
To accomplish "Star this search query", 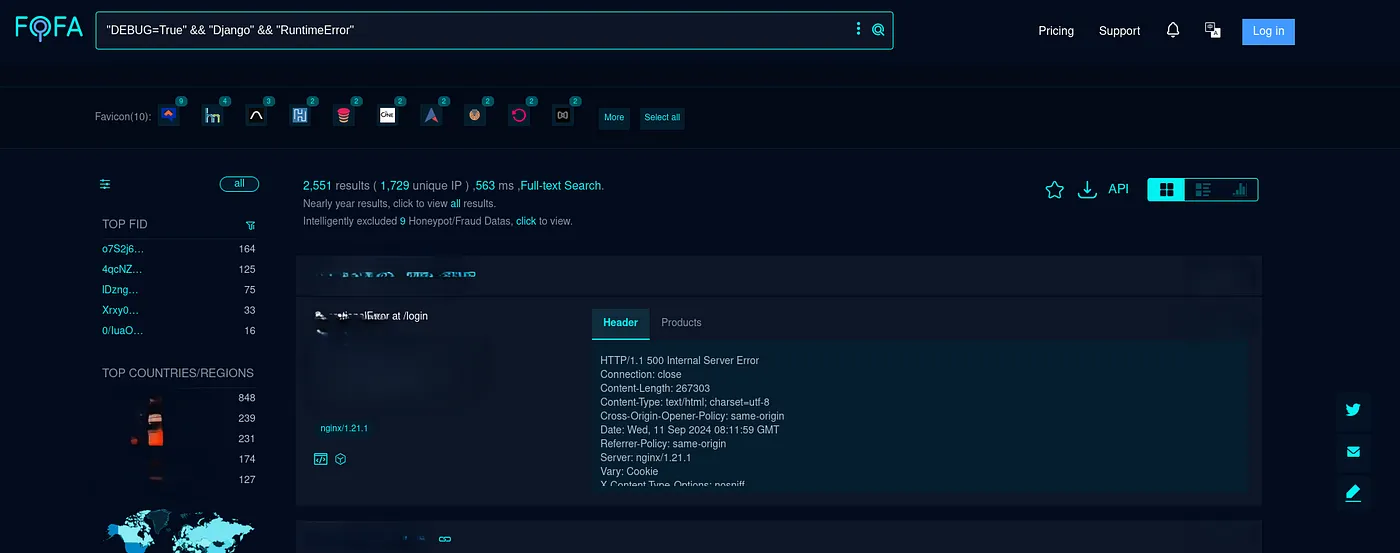I will click(1054, 189).
